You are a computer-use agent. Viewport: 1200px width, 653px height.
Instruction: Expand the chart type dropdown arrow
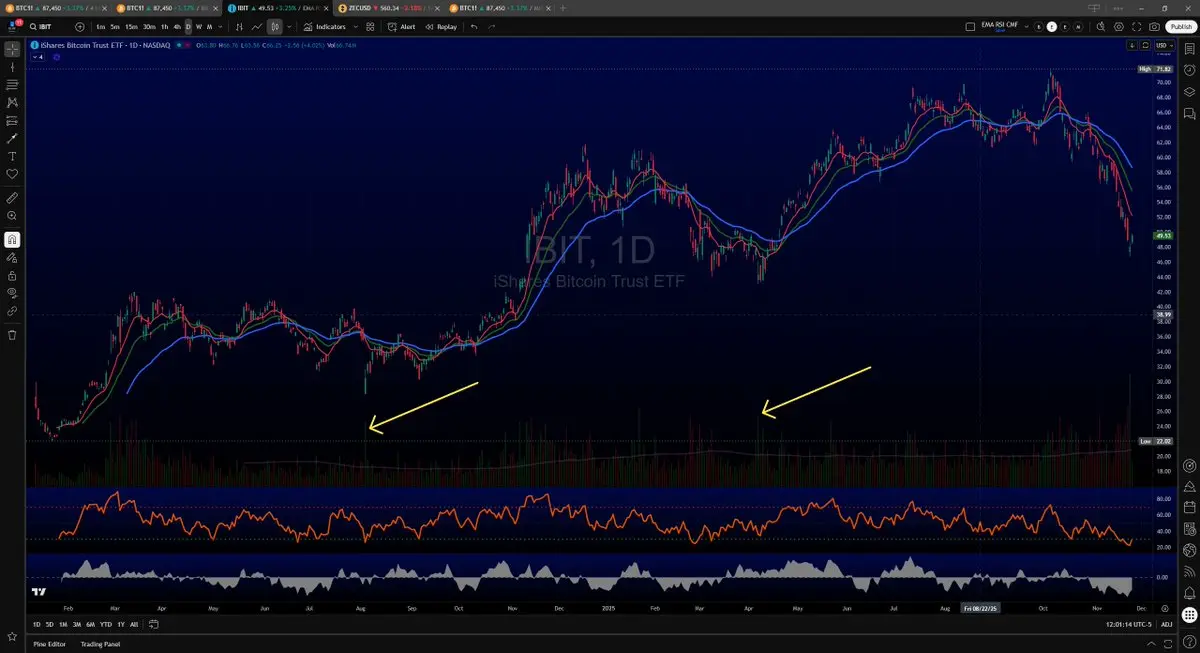click(289, 27)
